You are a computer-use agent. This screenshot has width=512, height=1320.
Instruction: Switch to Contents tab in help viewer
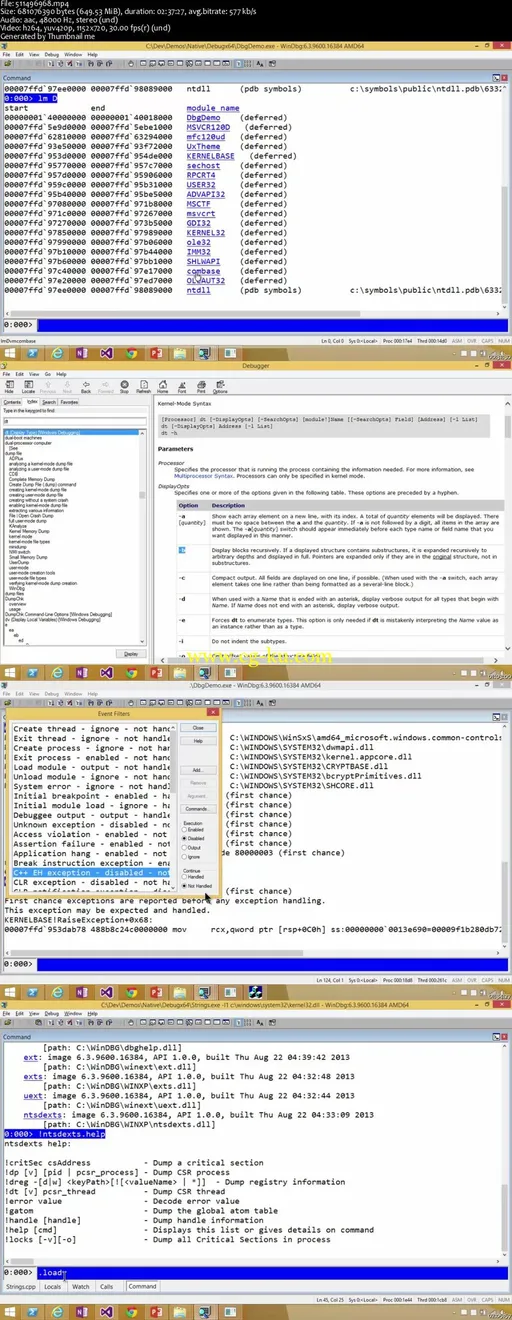[x=11, y=402]
